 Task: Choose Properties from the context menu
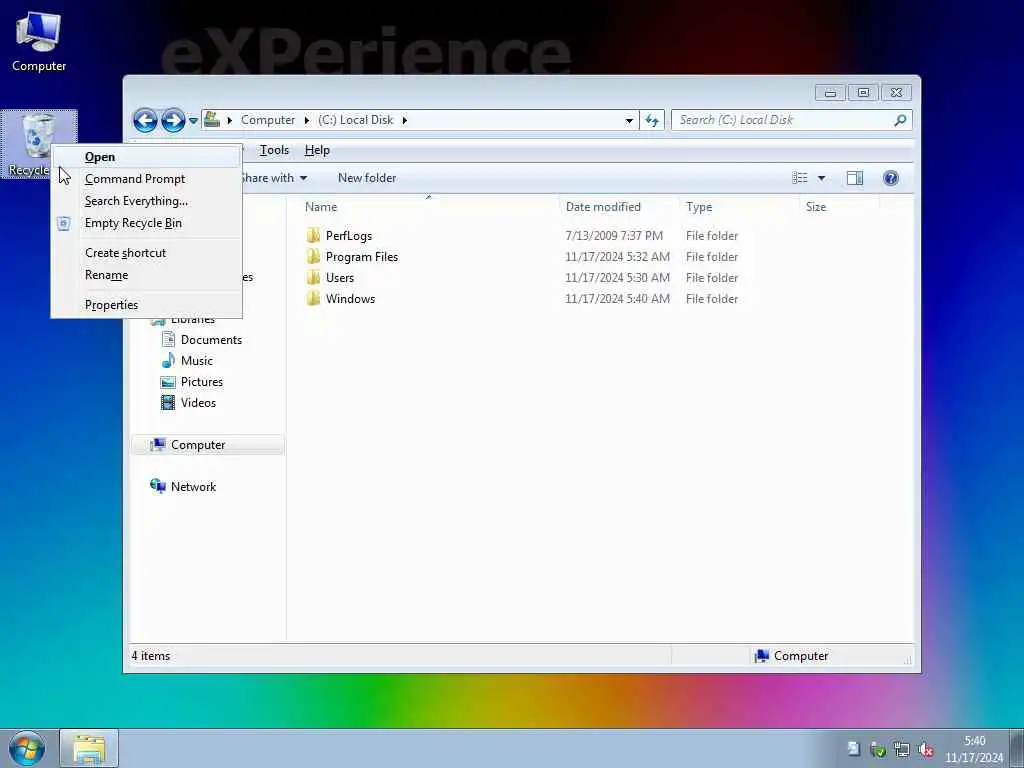click(x=146, y=305)
